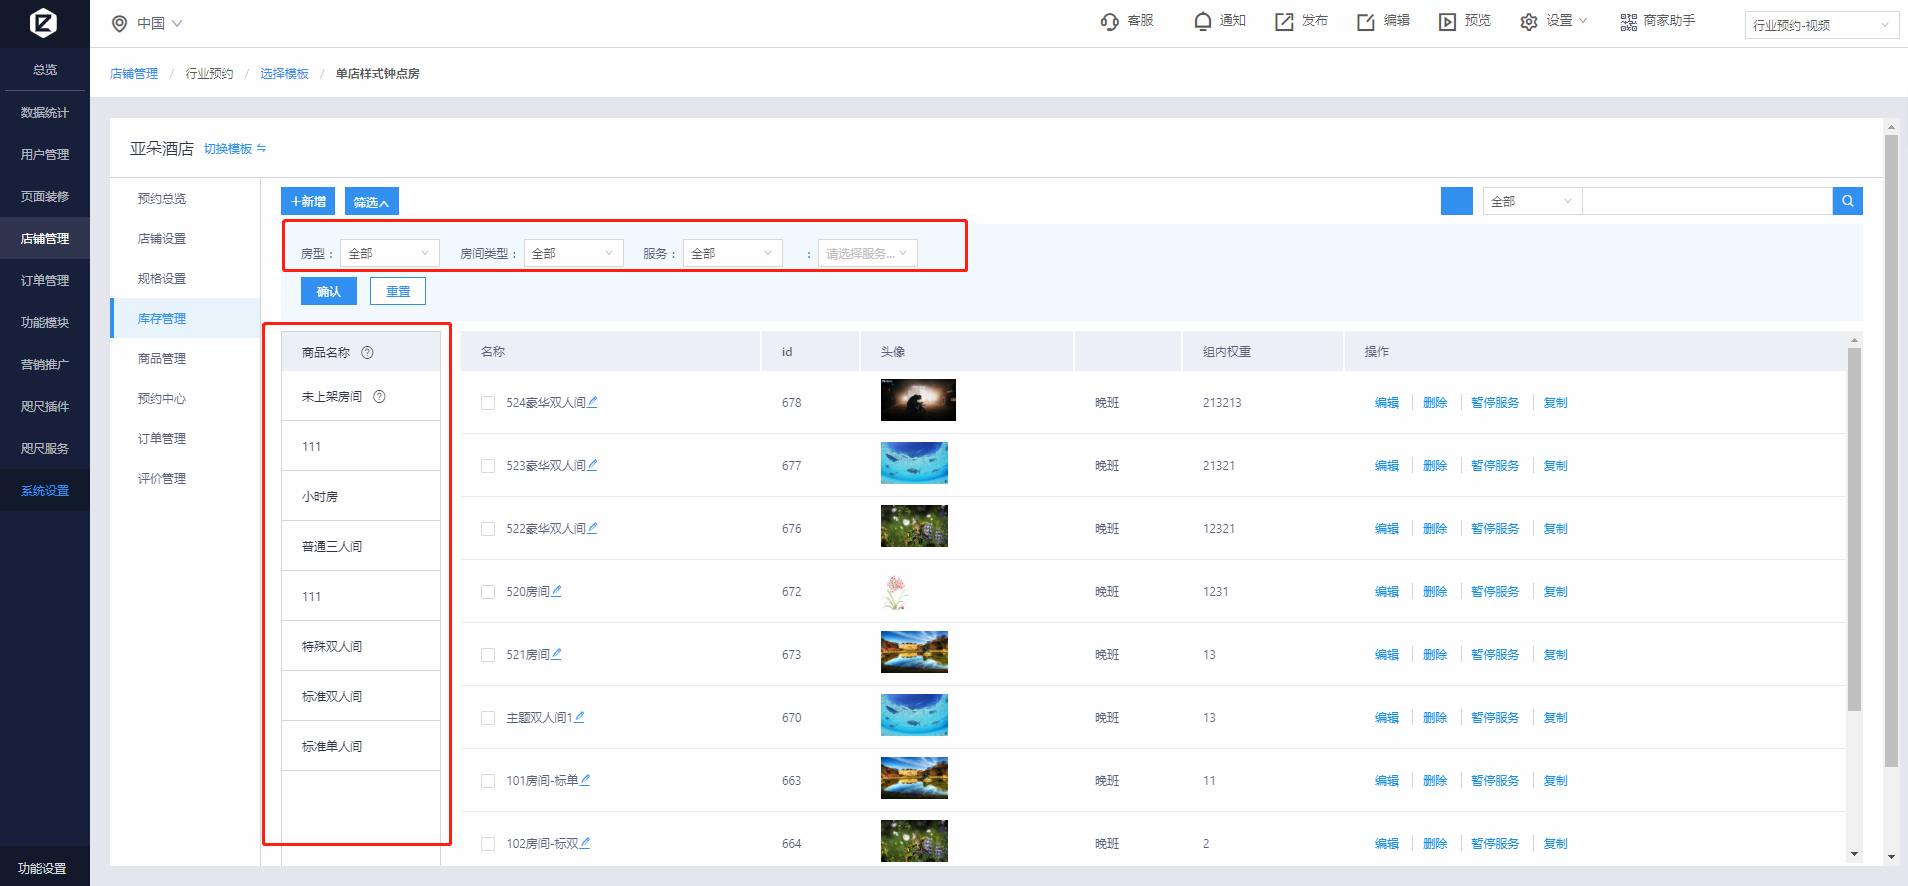
Task: Open notifications 通知 bell icon
Action: (1203, 21)
